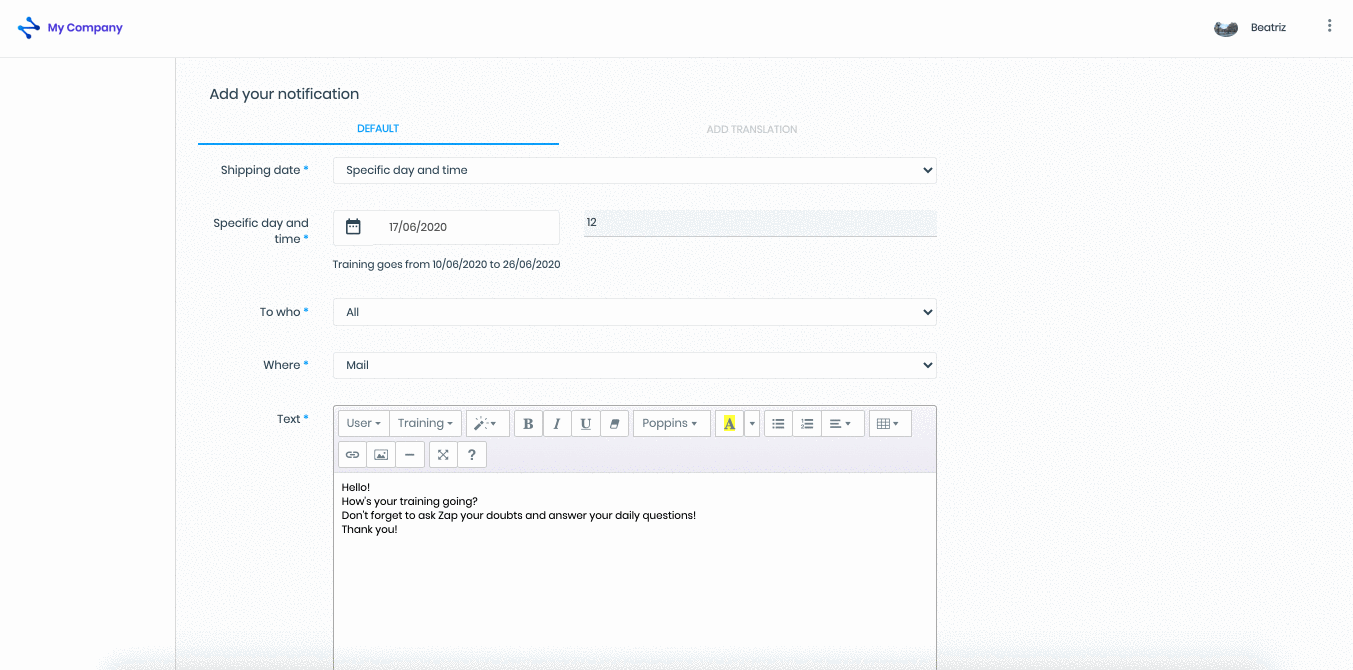Click the line "How's your training going?"
Screen dimensions: 1353x670
(x=410, y=501)
